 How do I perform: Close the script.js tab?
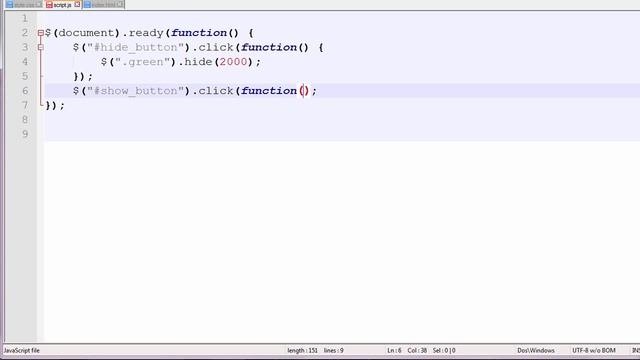click(x=77, y=5)
